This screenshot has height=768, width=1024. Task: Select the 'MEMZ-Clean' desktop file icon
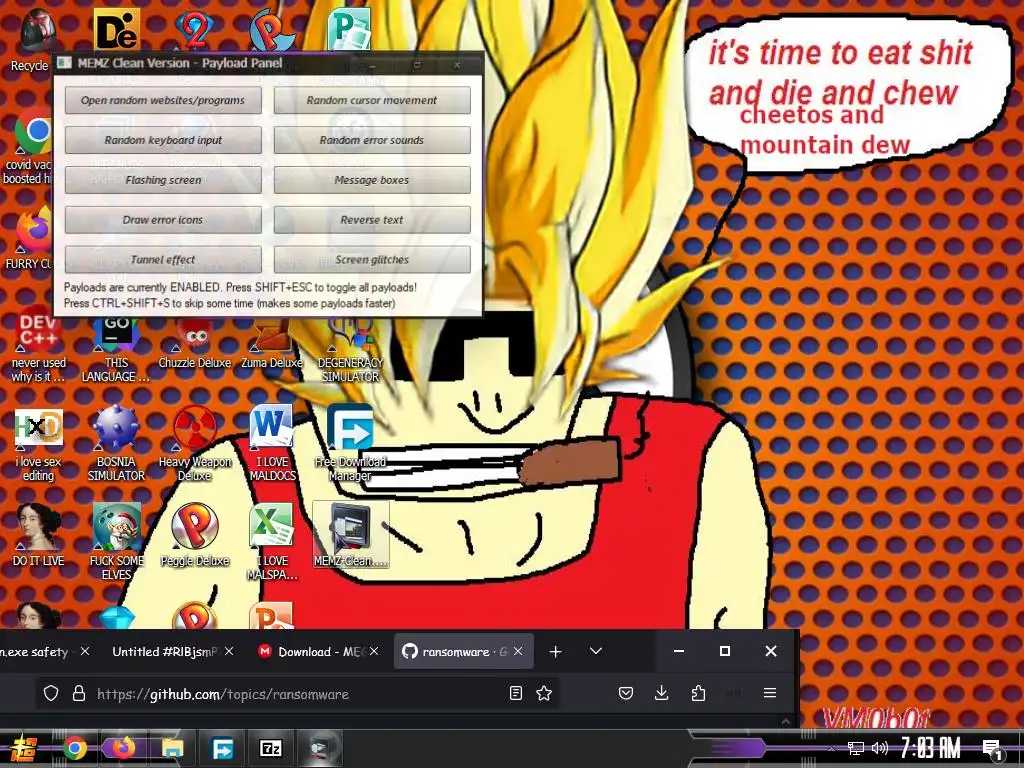click(x=351, y=536)
